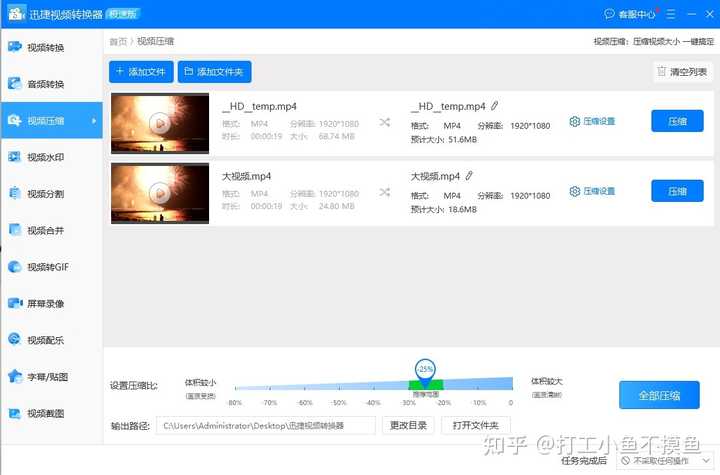Open the 视频水印 sidebar item
Screen dimensions: 720x475
coord(51,157)
